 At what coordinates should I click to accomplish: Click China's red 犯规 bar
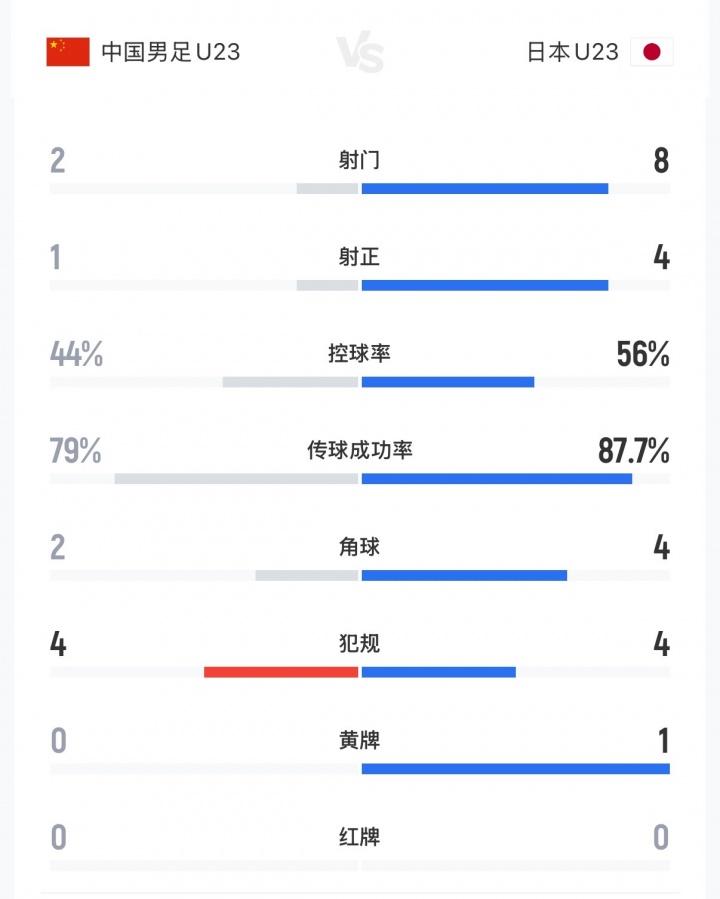tap(281, 672)
